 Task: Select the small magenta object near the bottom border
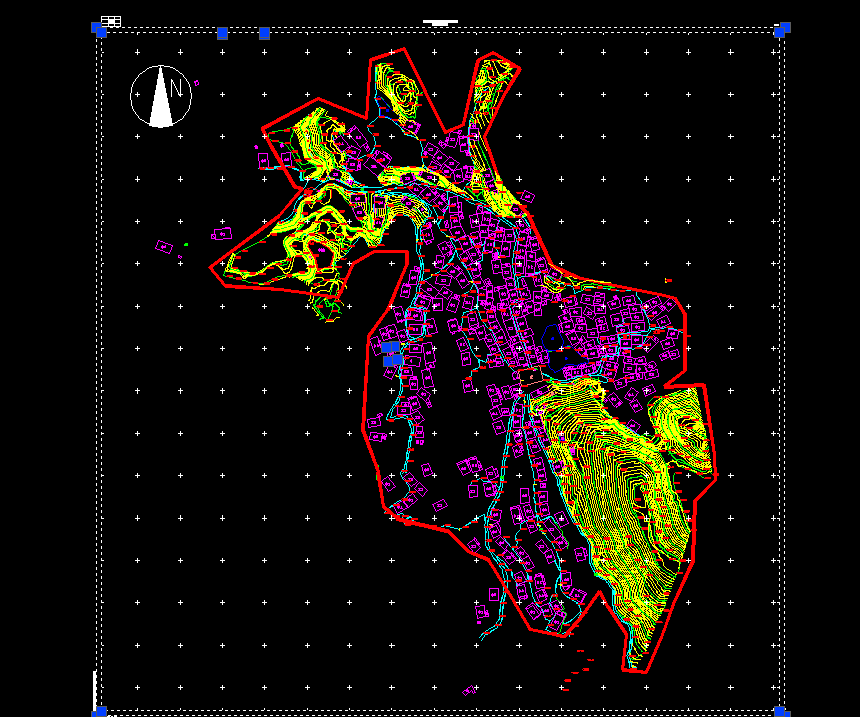tap(468, 690)
